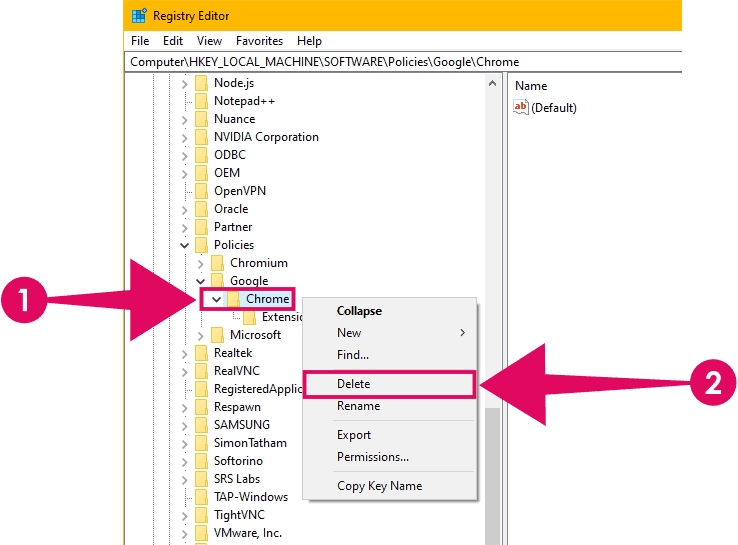Click the OEM folder icon
The image size is (738, 545).
point(201,173)
